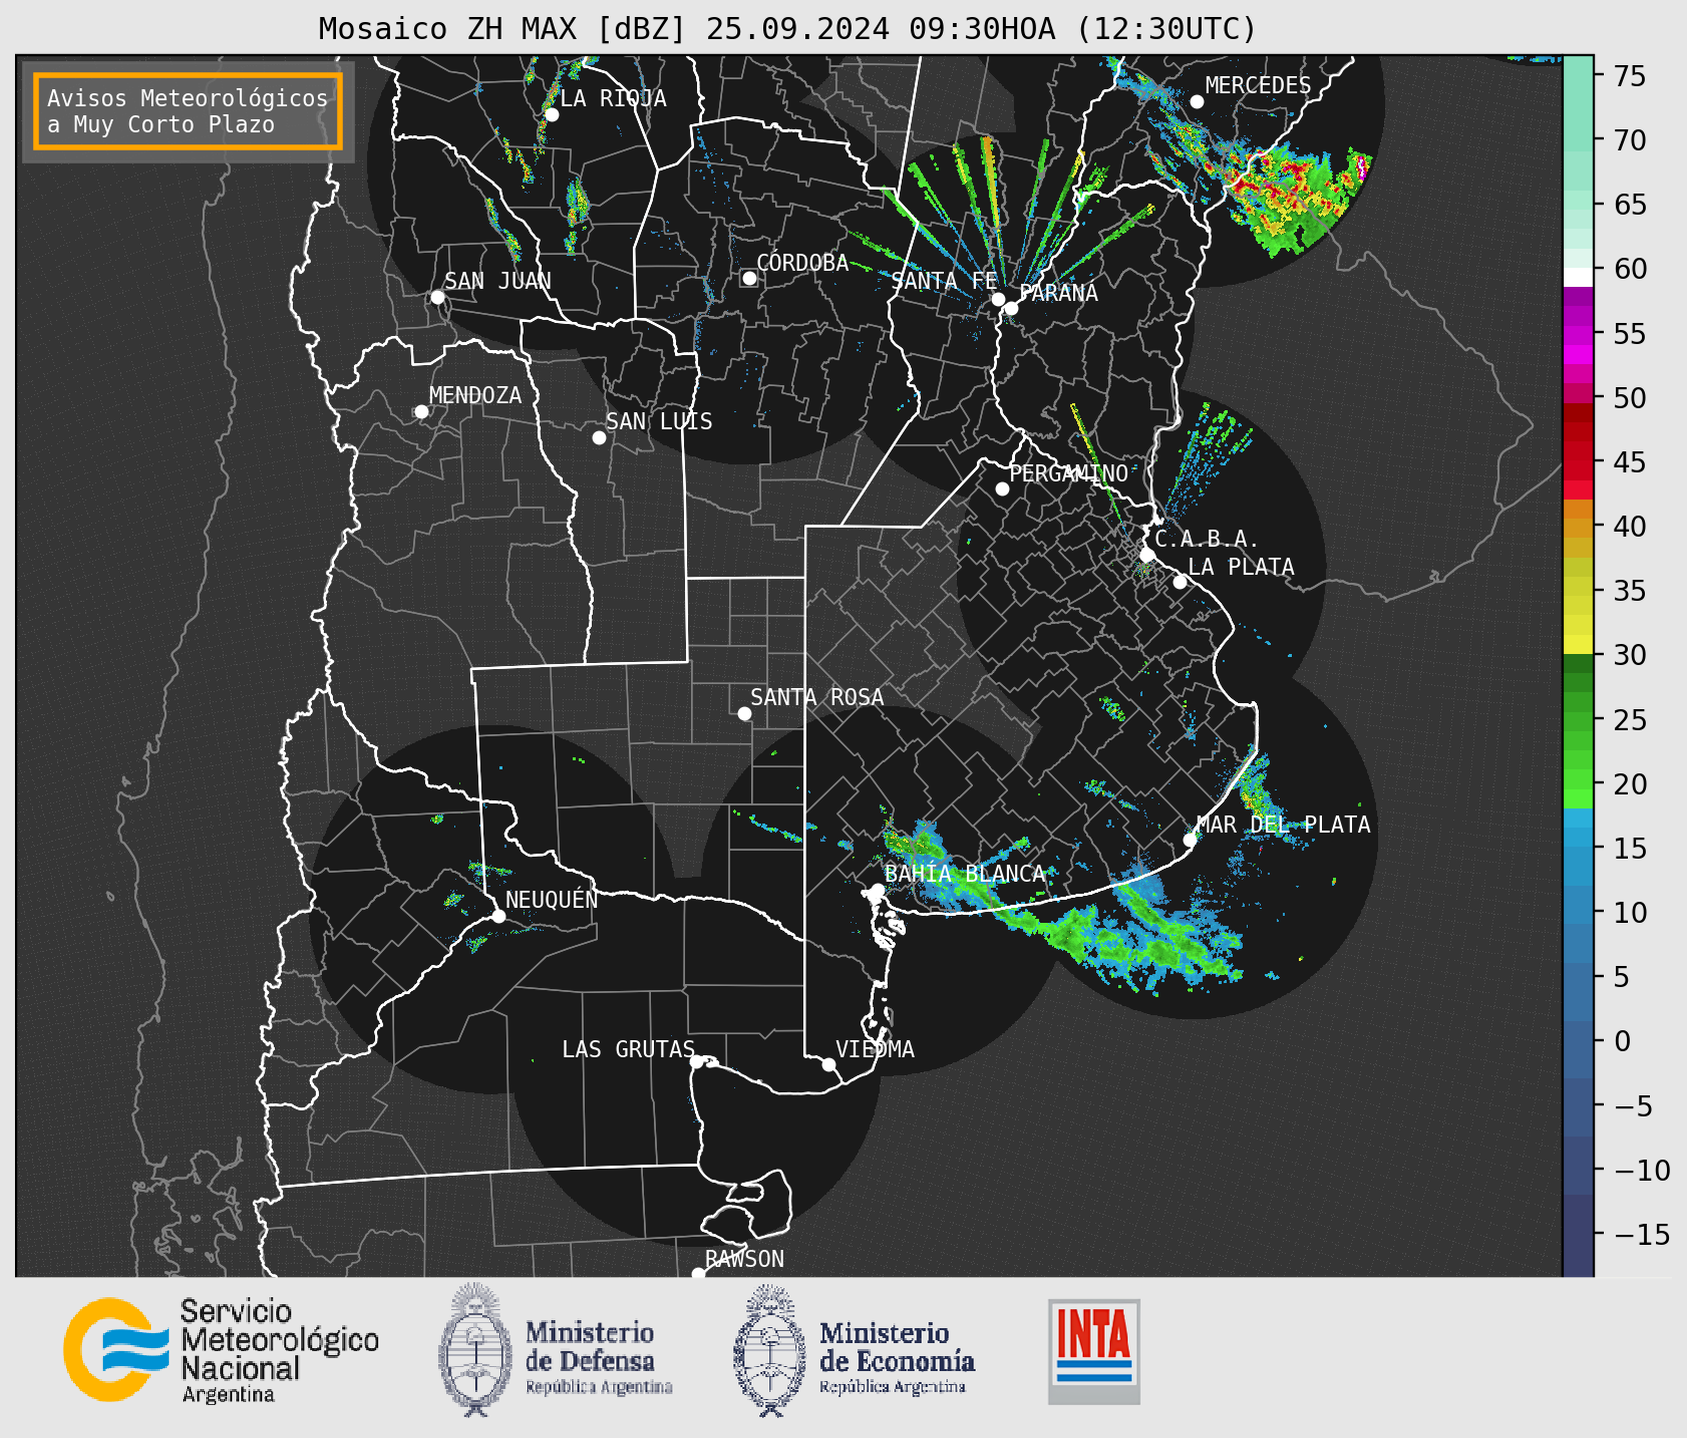Click the magenta 55 dBZ colorbar segment
The width and height of the screenshot is (1687, 1438).
1578,336
